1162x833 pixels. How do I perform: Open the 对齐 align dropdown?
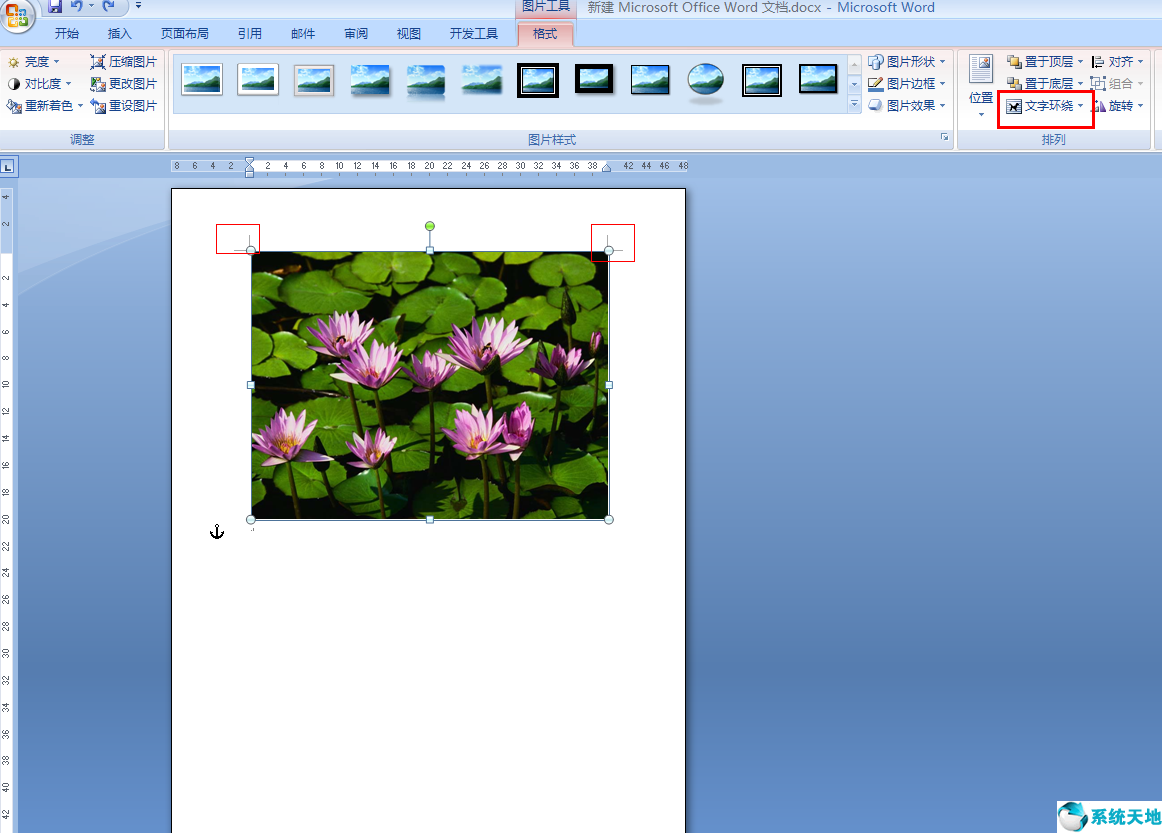click(1118, 62)
